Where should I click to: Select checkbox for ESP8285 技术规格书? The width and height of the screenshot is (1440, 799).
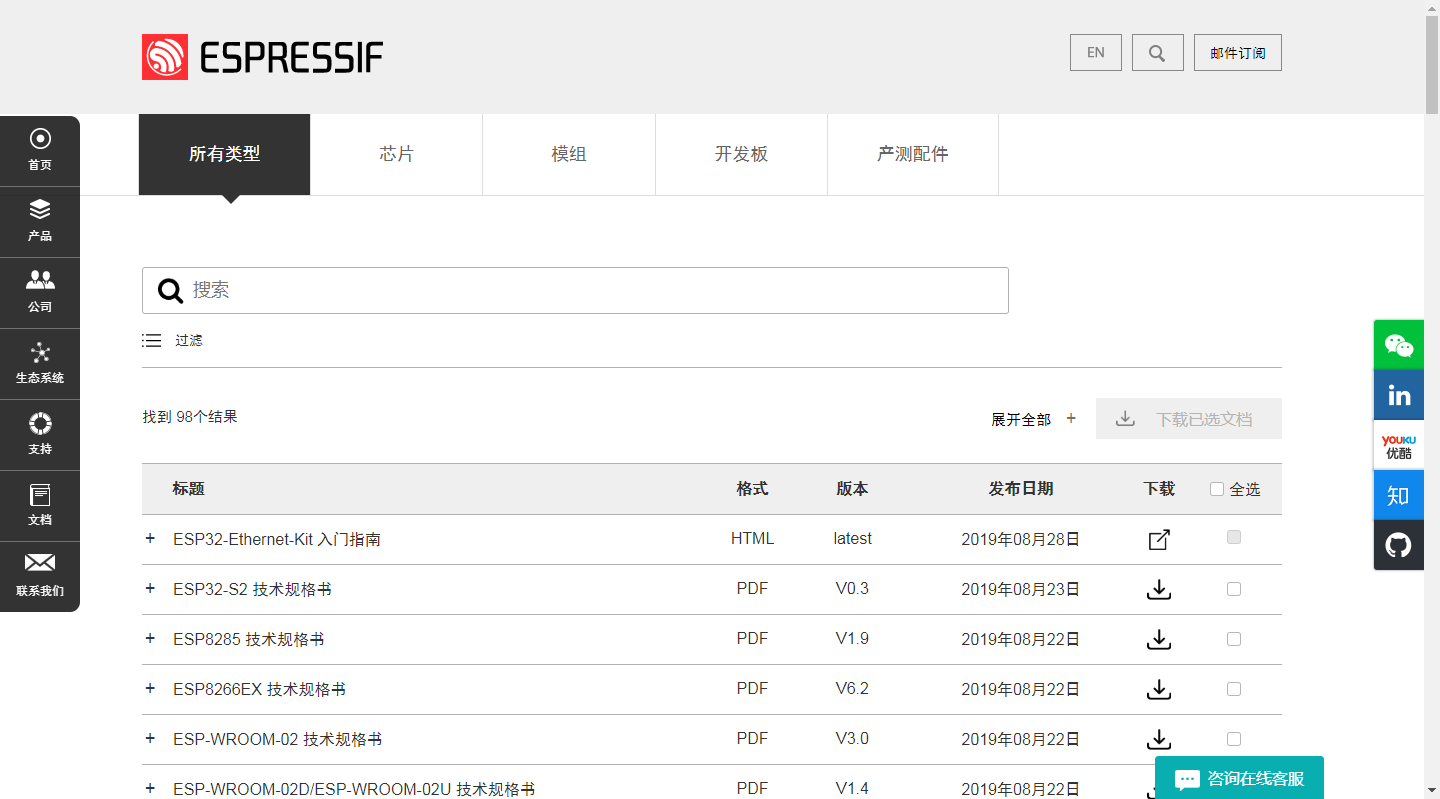1234,639
